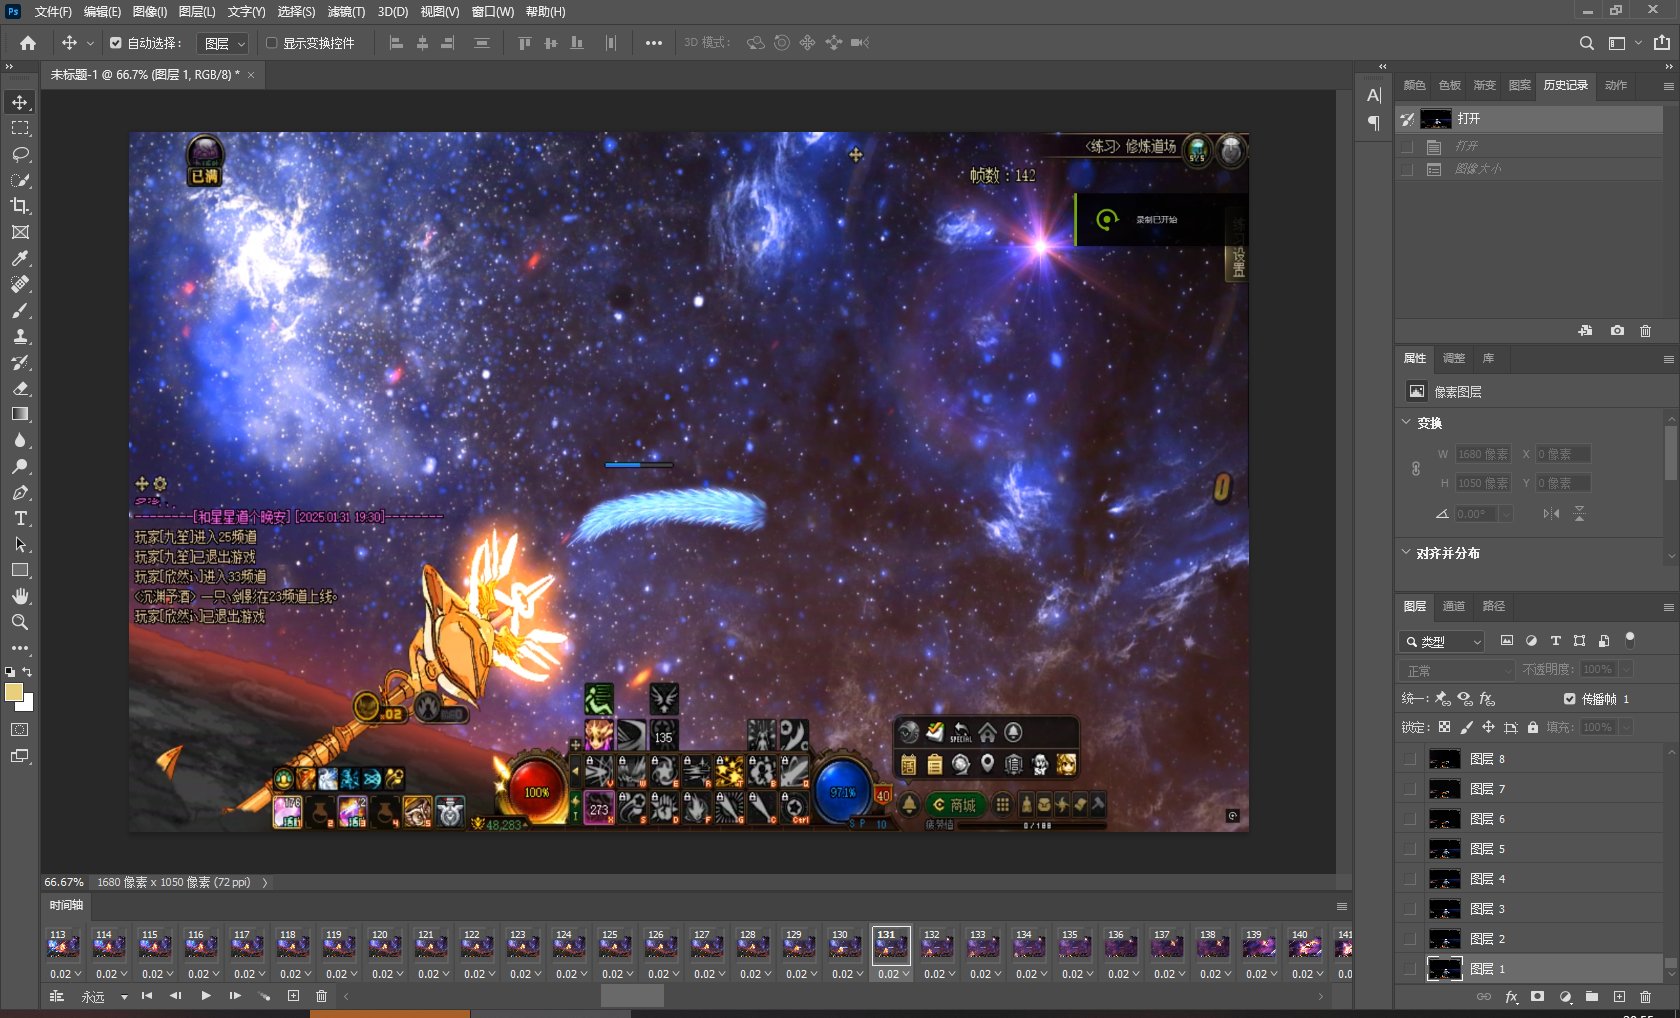Create new snapshot camera icon in History

(x=1617, y=331)
